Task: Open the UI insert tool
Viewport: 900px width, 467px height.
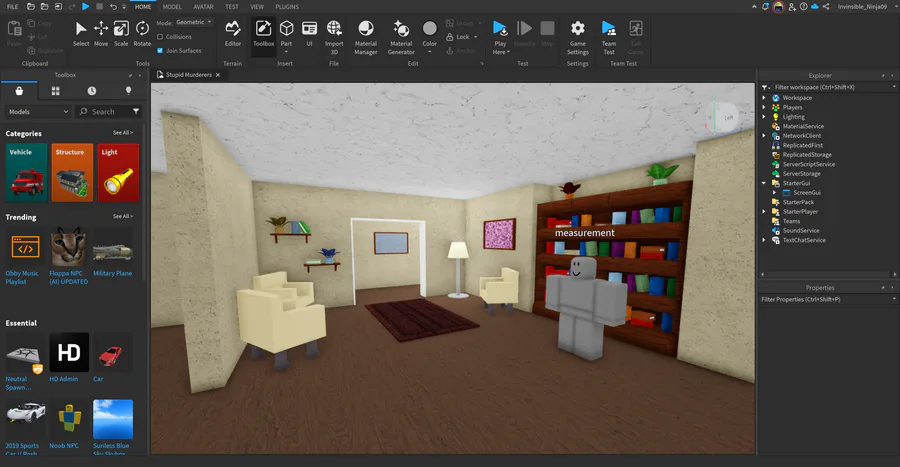Action: [x=309, y=34]
